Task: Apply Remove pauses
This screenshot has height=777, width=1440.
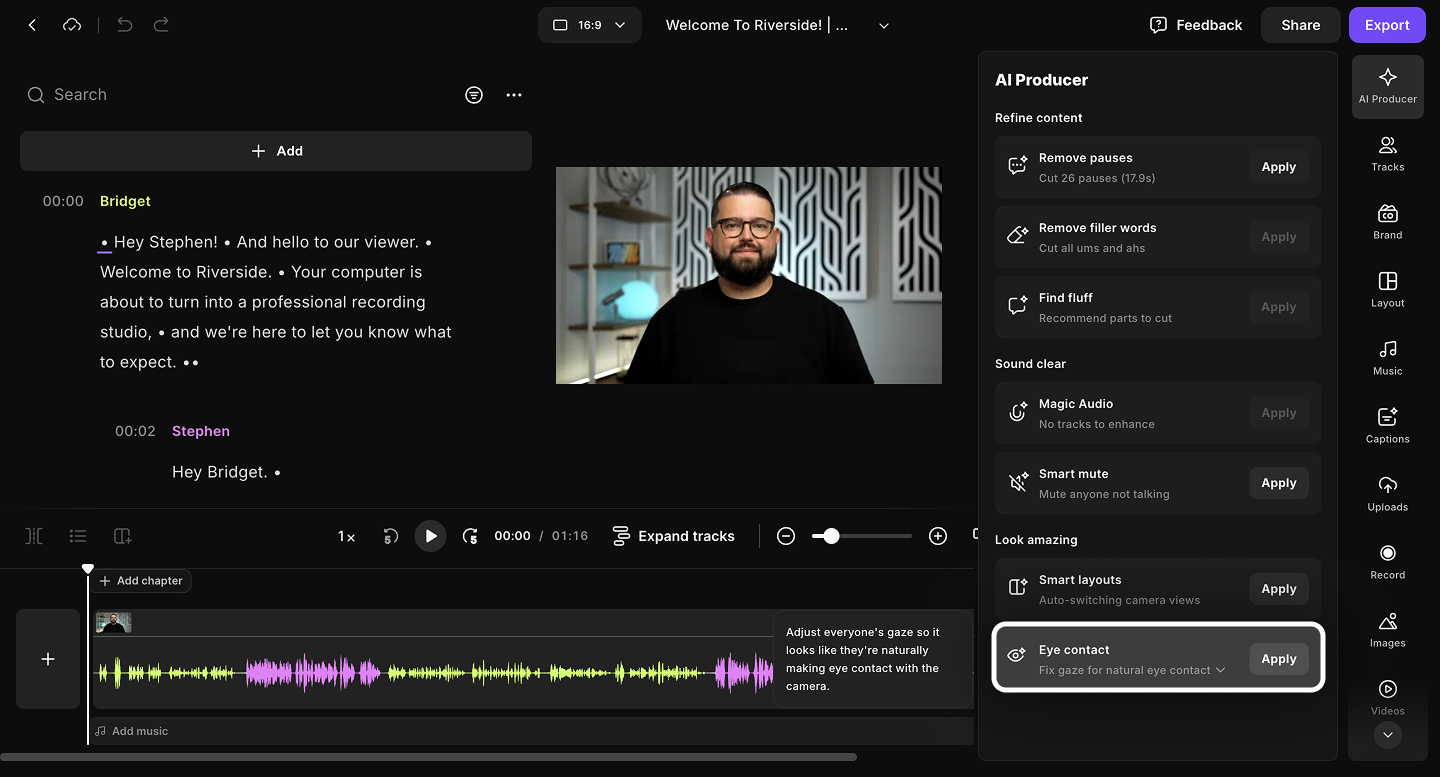Action: click(1278, 167)
